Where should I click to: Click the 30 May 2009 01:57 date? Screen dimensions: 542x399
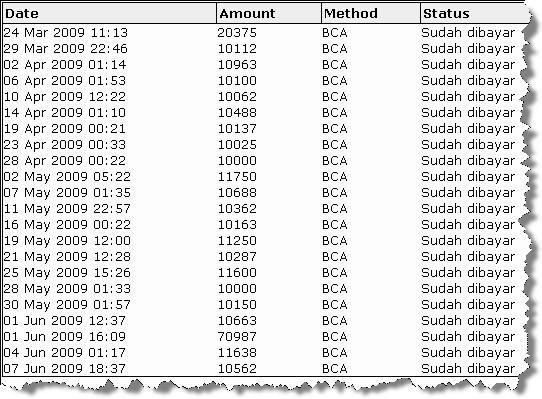(67, 305)
